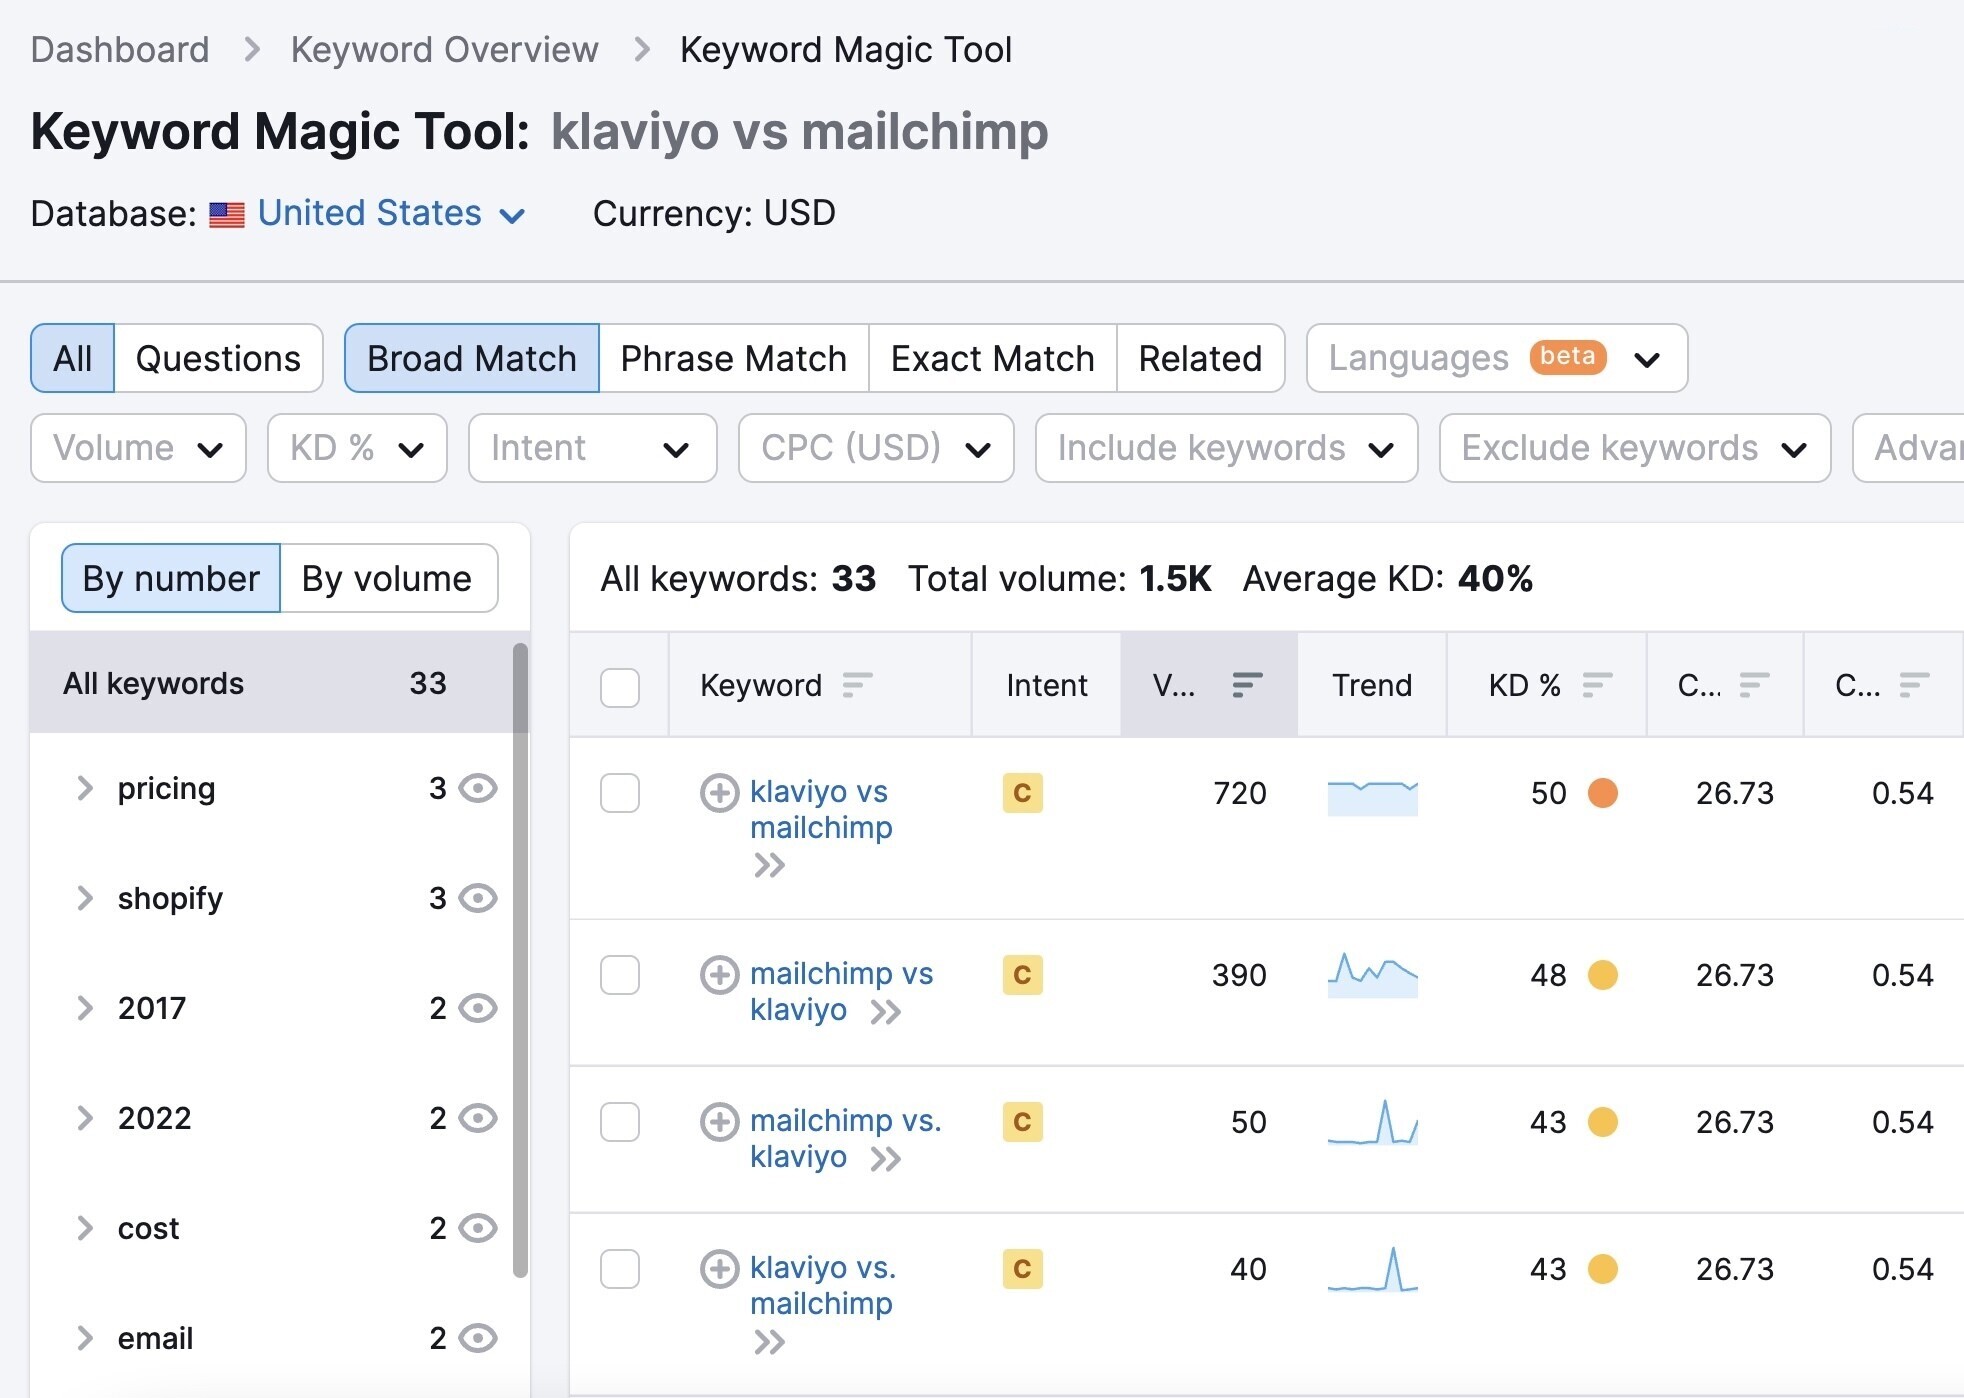
Task: Open double-arrow for 'mailchimp vs klaviyo' keyword
Action: click(886, 1012)
